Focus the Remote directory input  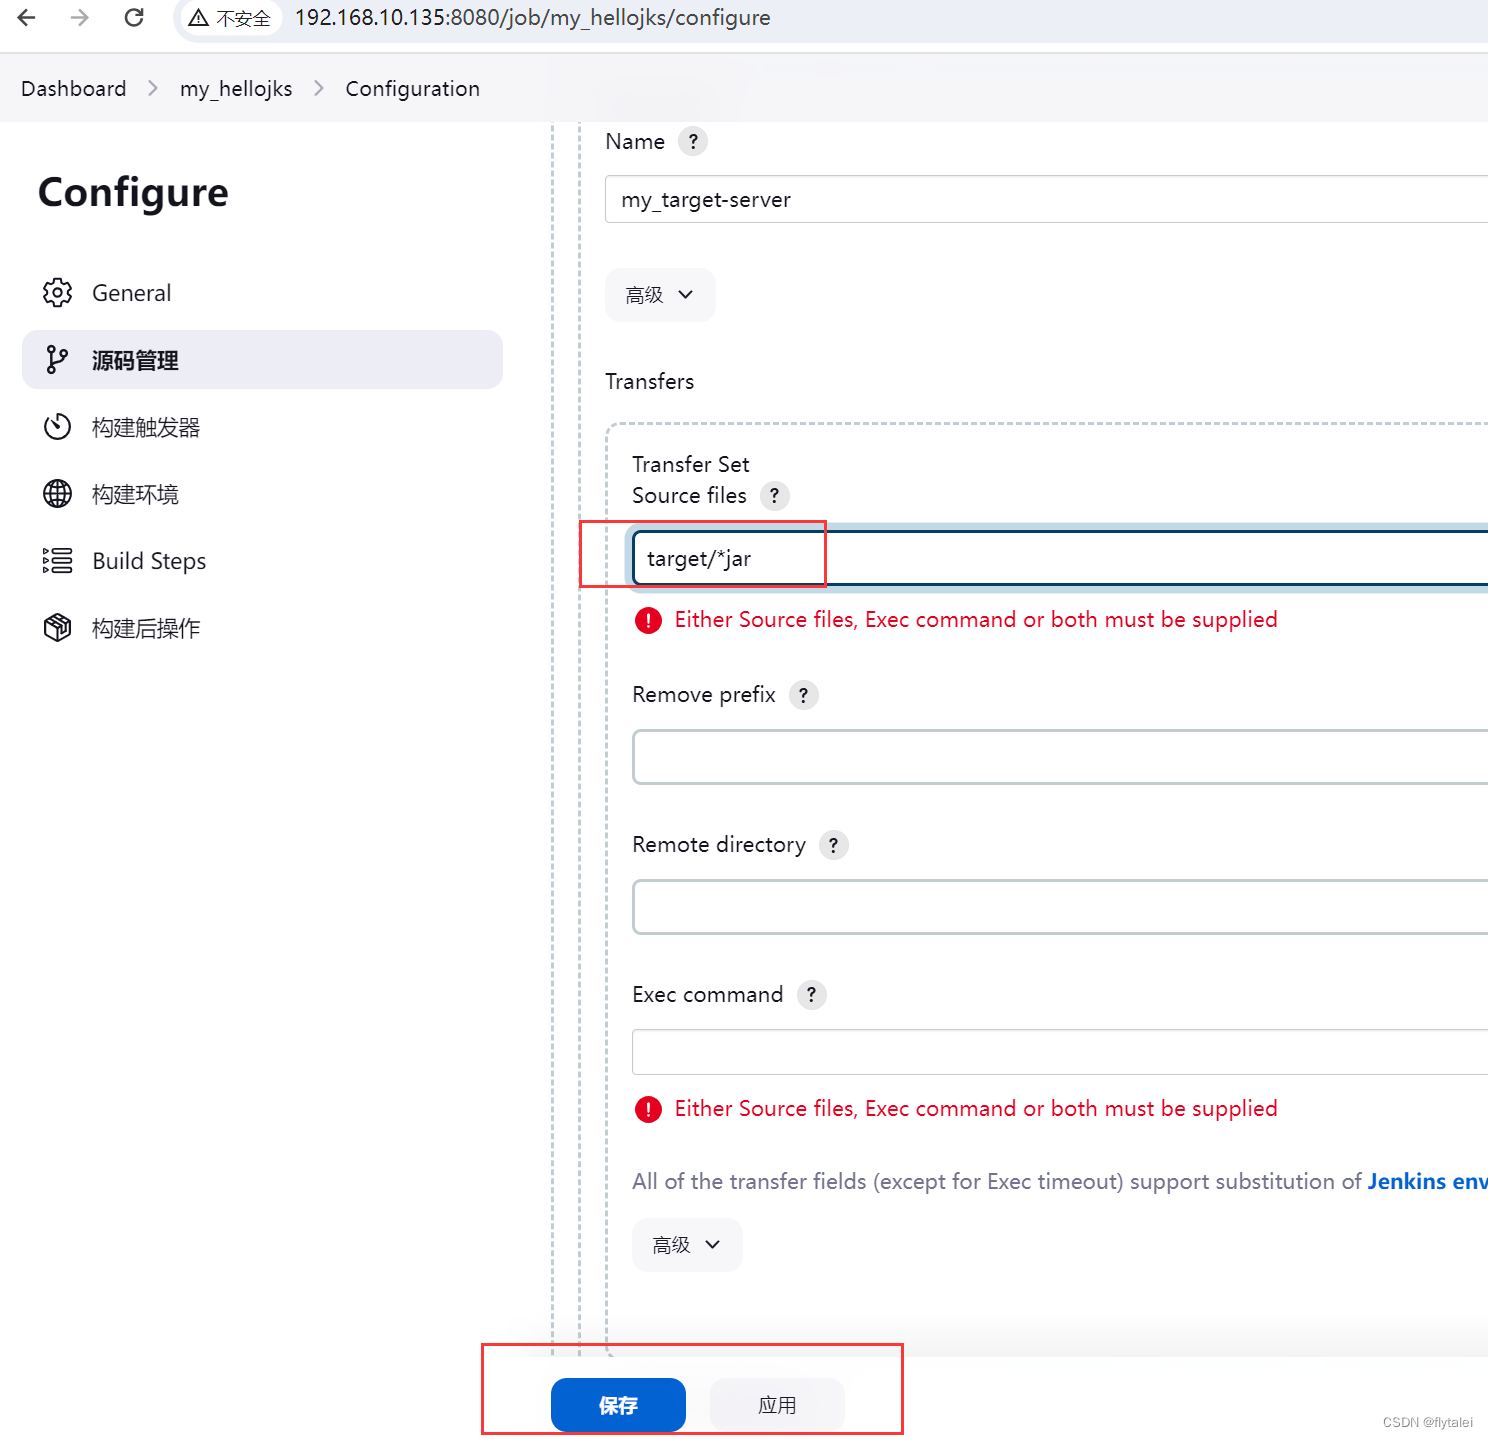tap(1060, 907)
